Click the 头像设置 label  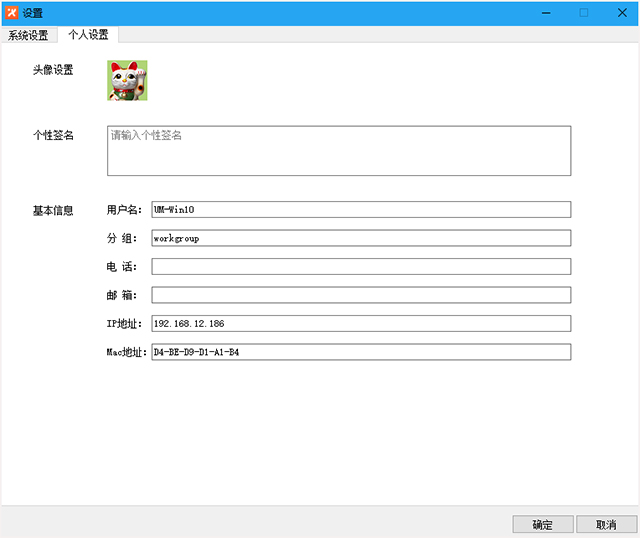point(53,70)
